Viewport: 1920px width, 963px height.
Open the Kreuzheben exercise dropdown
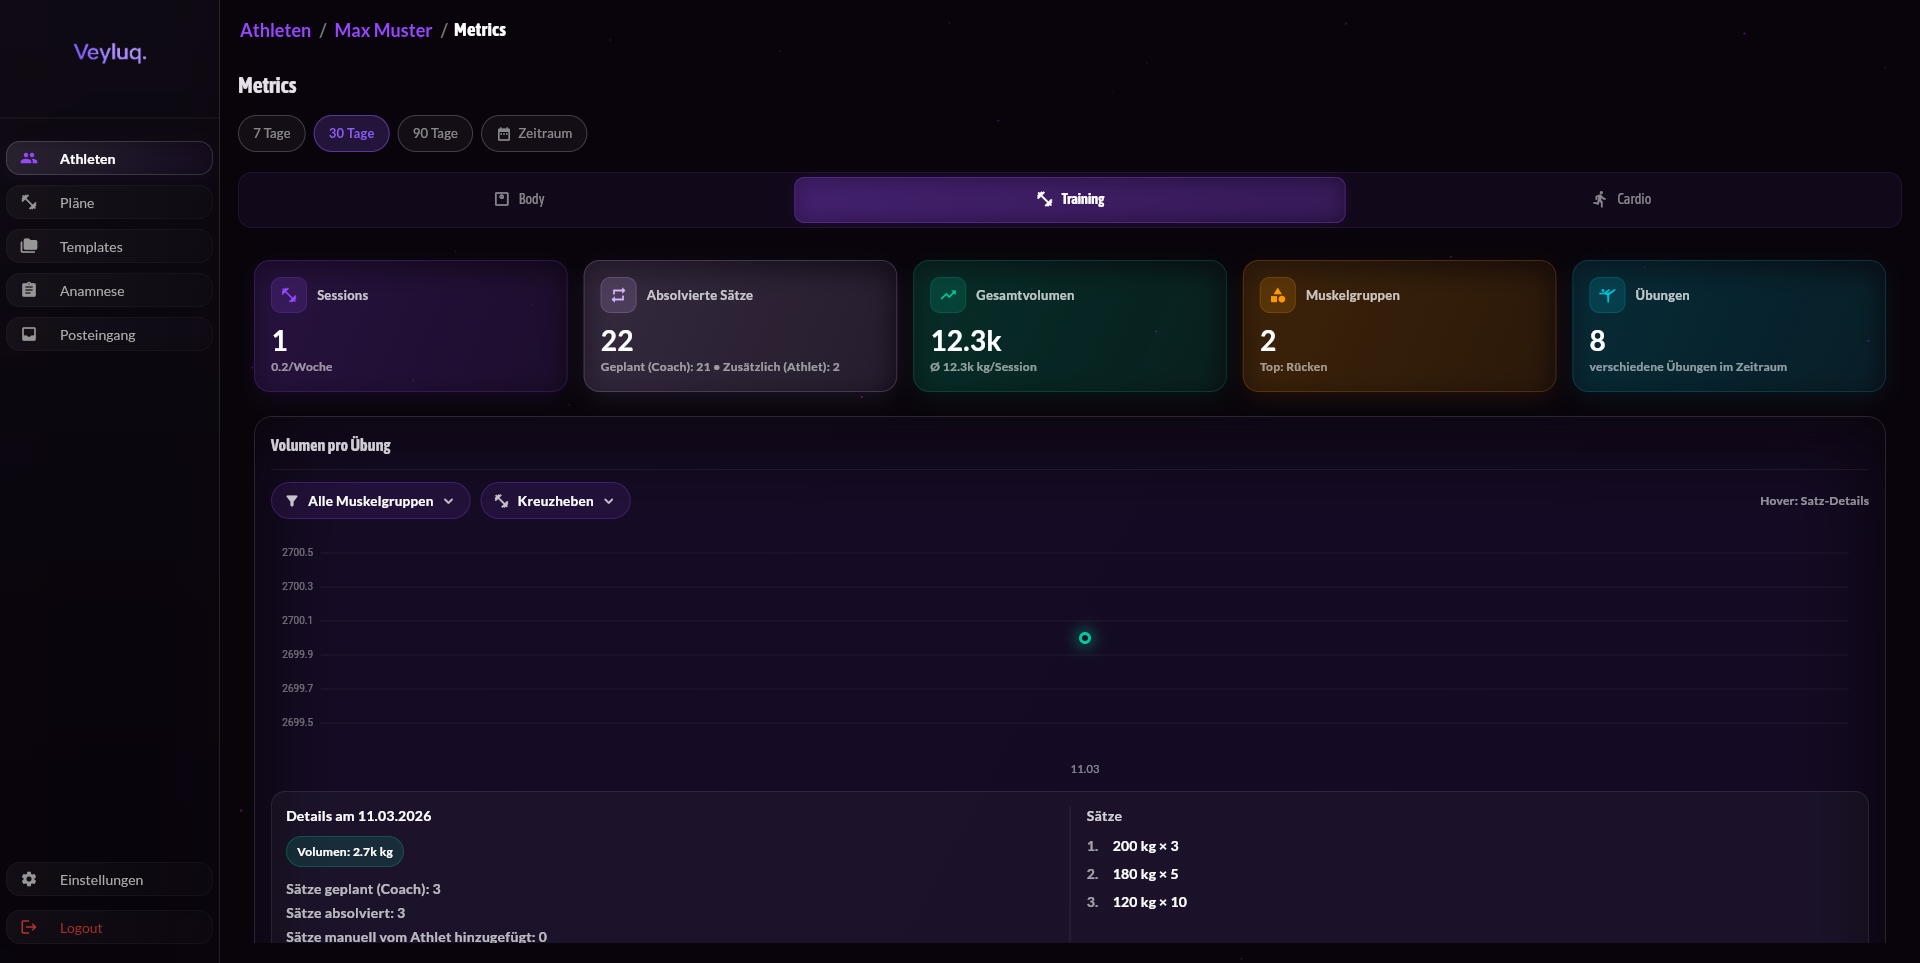[555, 501]
